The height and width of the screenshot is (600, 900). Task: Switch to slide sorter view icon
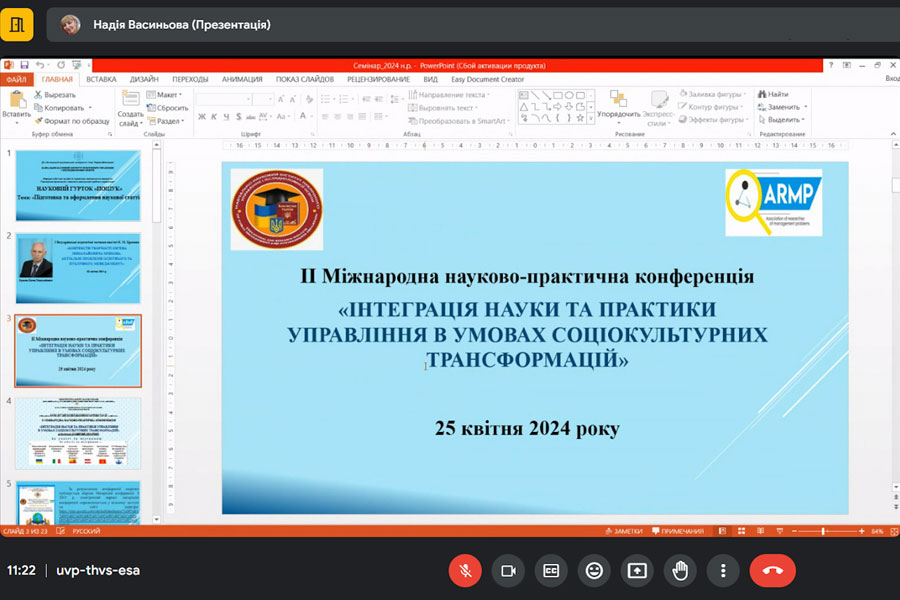coord(741,531)
